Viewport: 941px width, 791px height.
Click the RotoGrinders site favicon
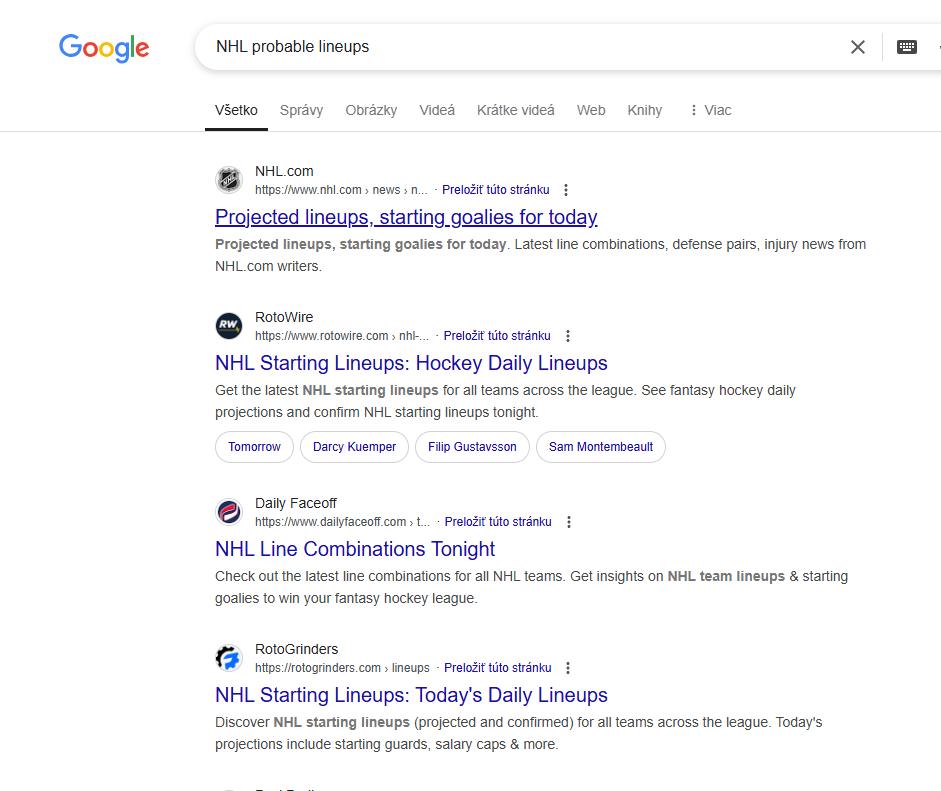[229, 657]
